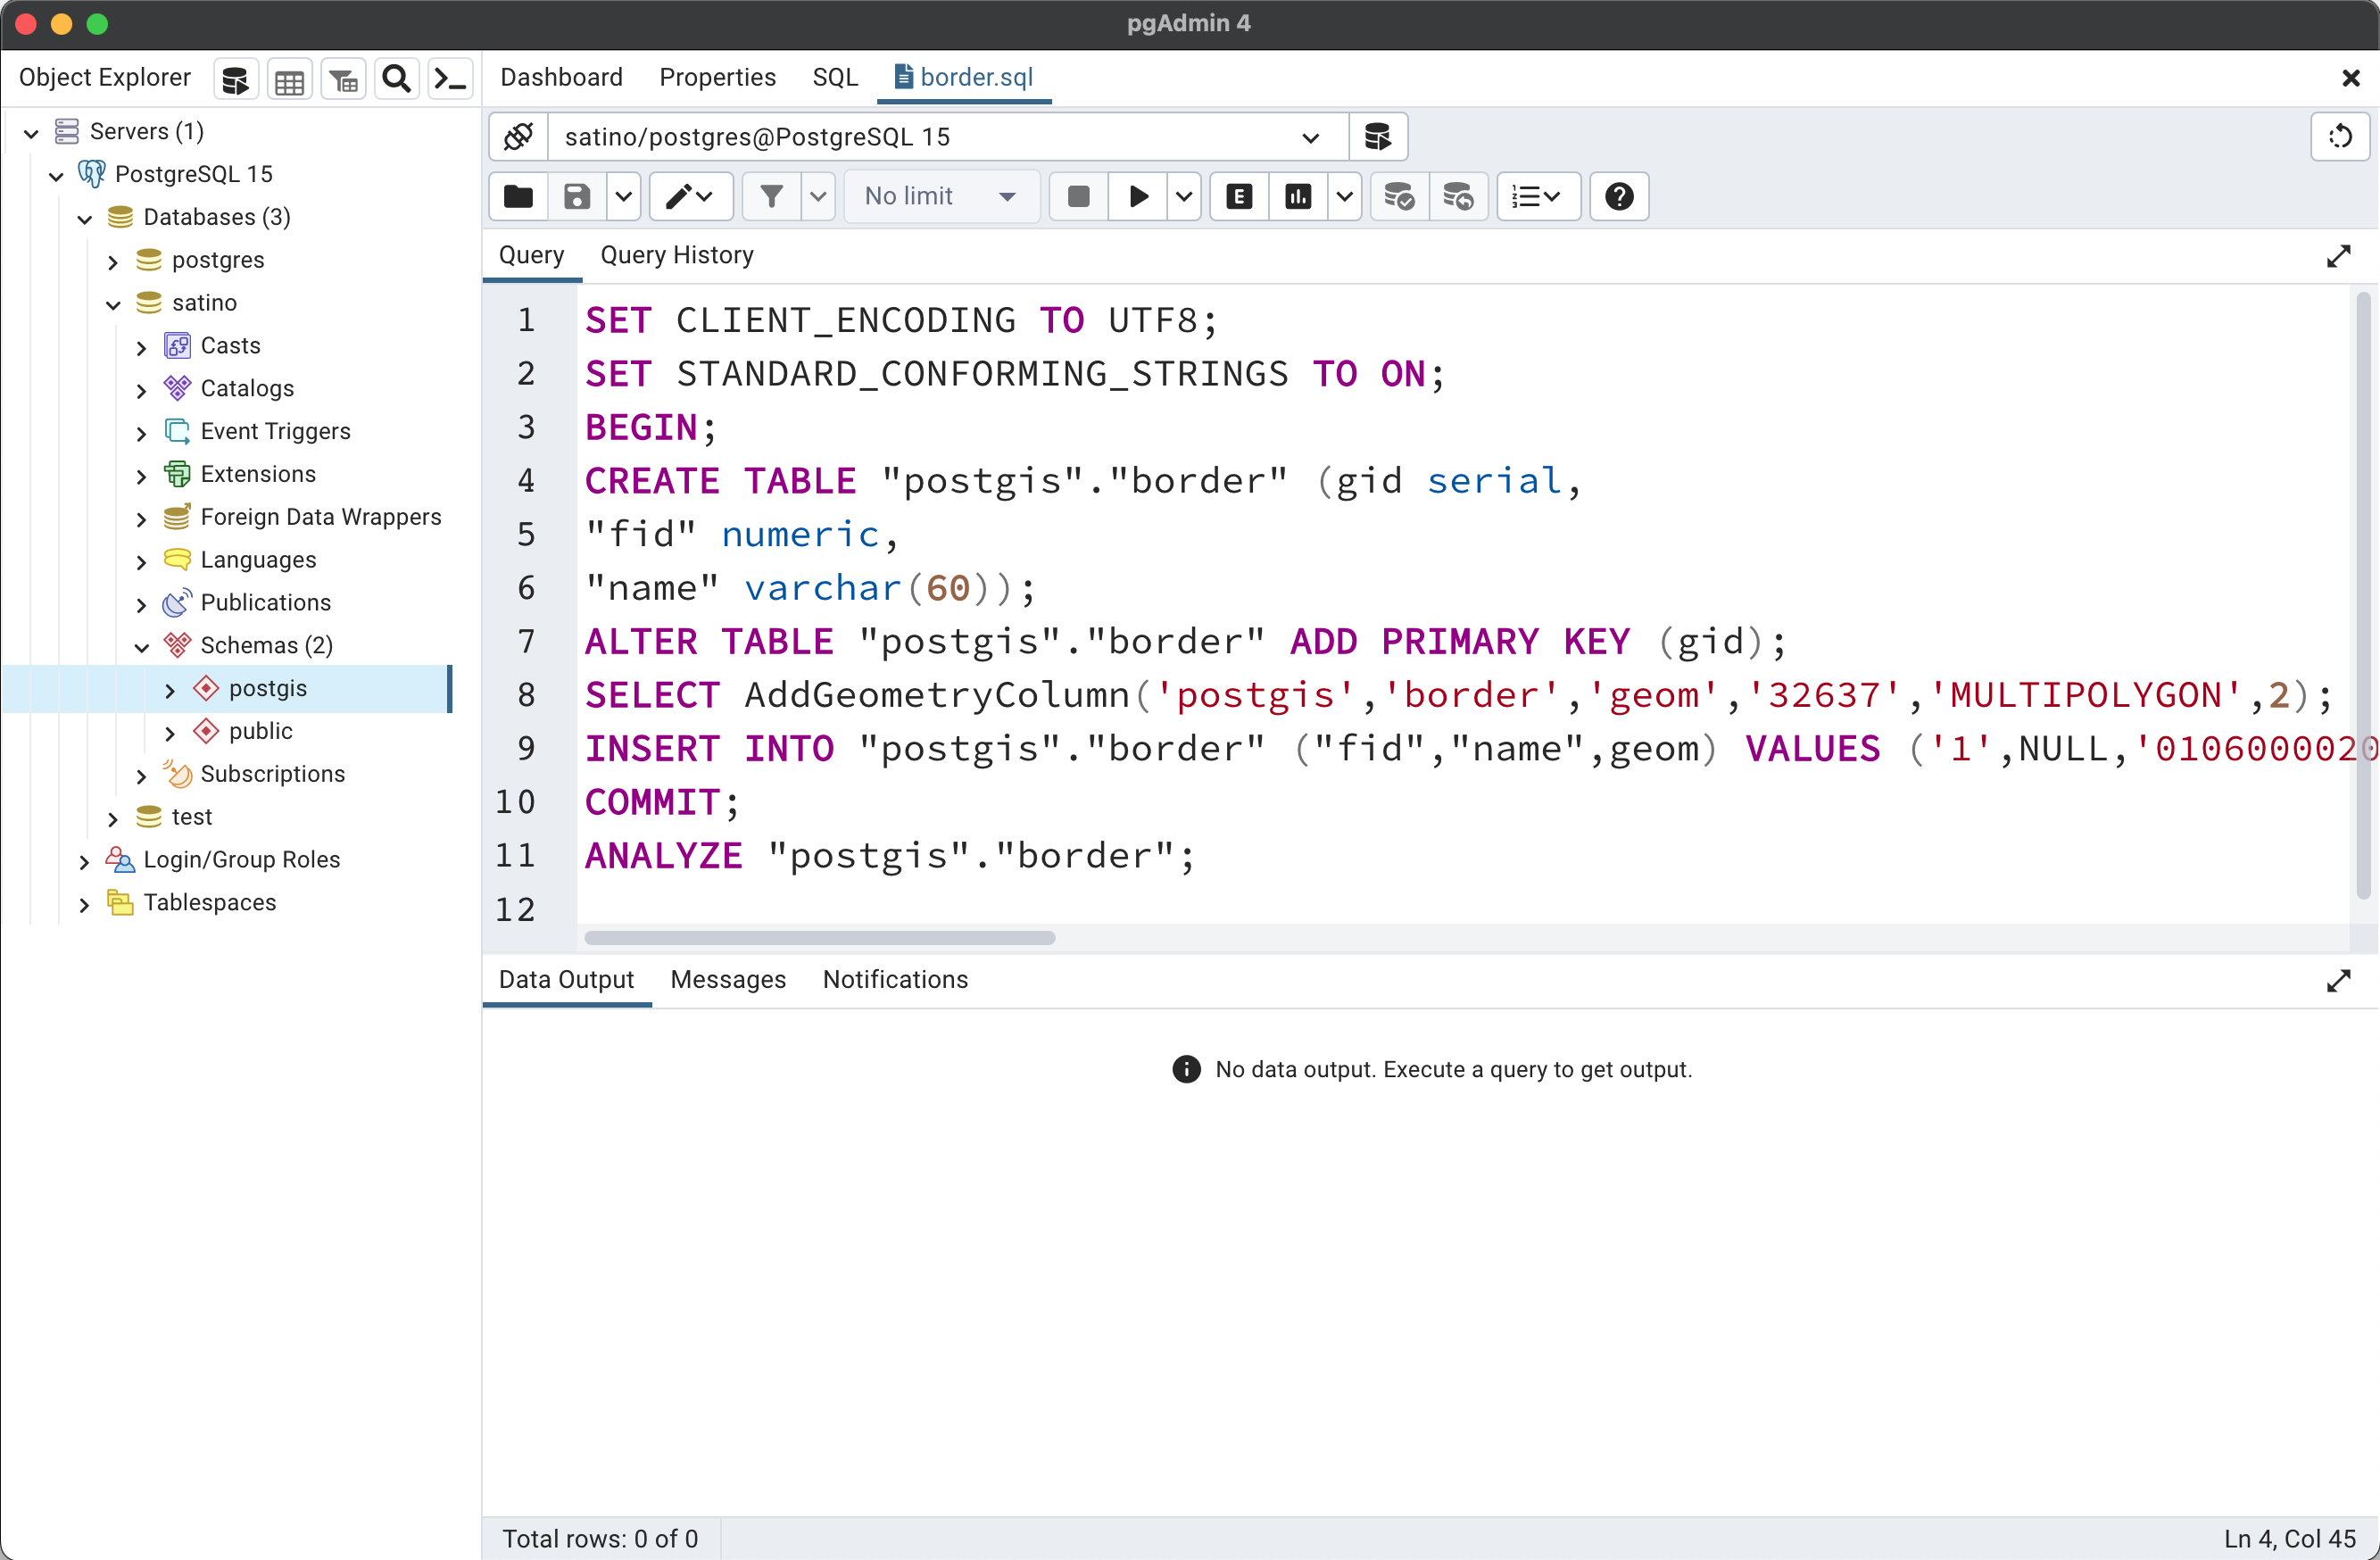
Task: Open the PSQL Tool terminal icon
Action: pyautogui.click(x=450, y=79)
